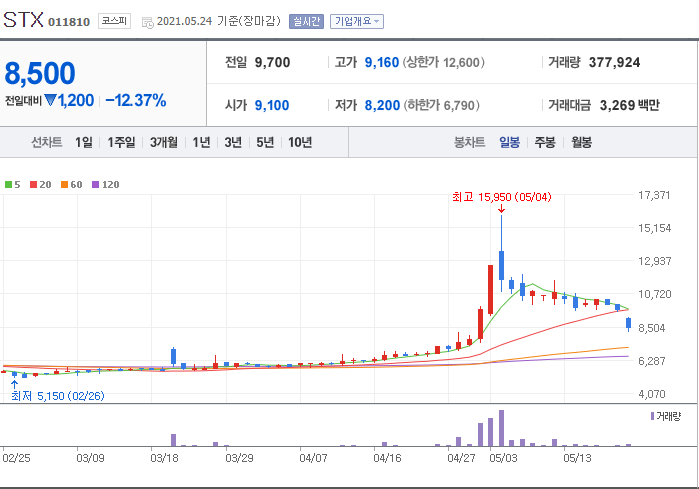Click the 상한가 12,600 upper limit text
699x489 pixels.
pyautogui.click(x=444, y=62)
